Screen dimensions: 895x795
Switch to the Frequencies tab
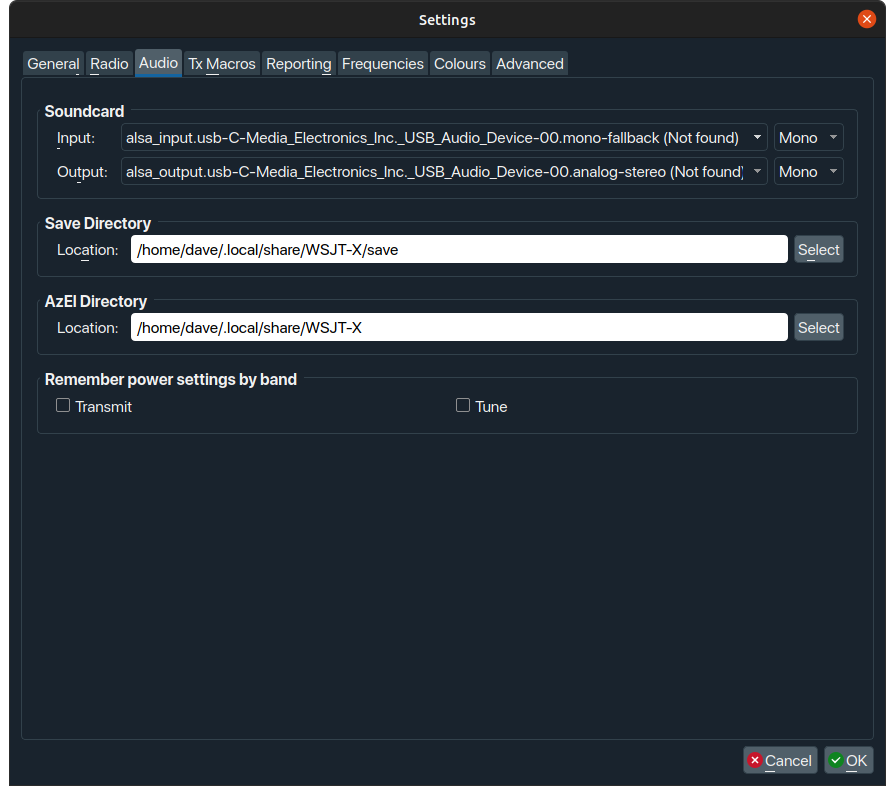coord(382,63)
